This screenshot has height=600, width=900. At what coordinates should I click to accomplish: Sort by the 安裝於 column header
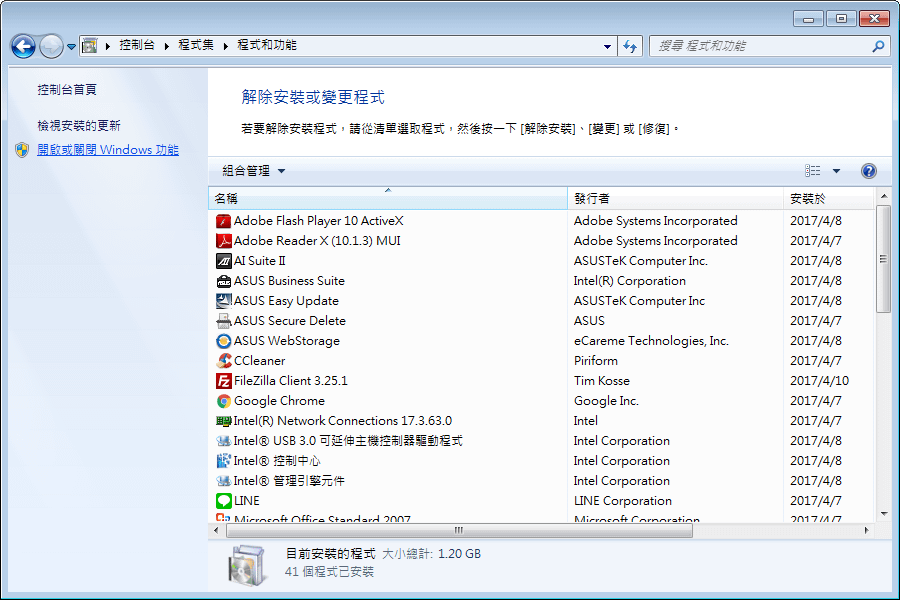tap(829, 199)
